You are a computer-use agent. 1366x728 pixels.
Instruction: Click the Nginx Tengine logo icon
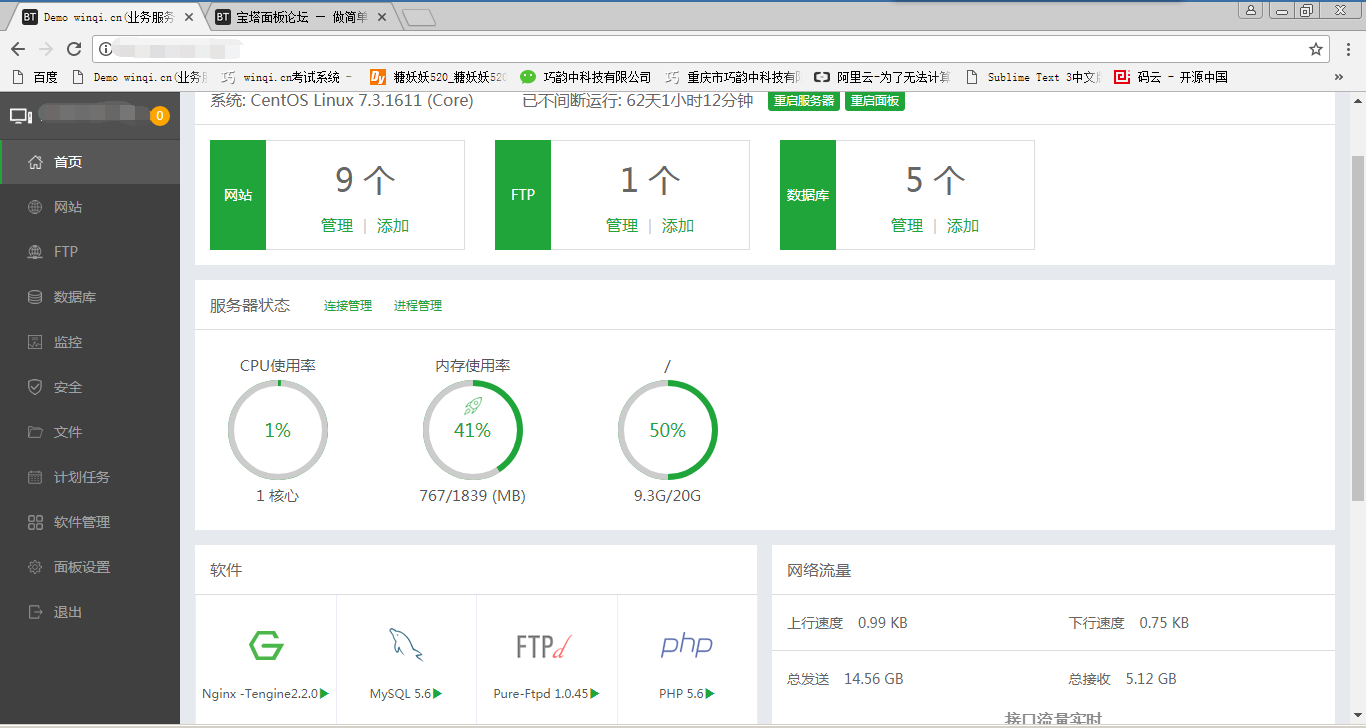point(266,646)
